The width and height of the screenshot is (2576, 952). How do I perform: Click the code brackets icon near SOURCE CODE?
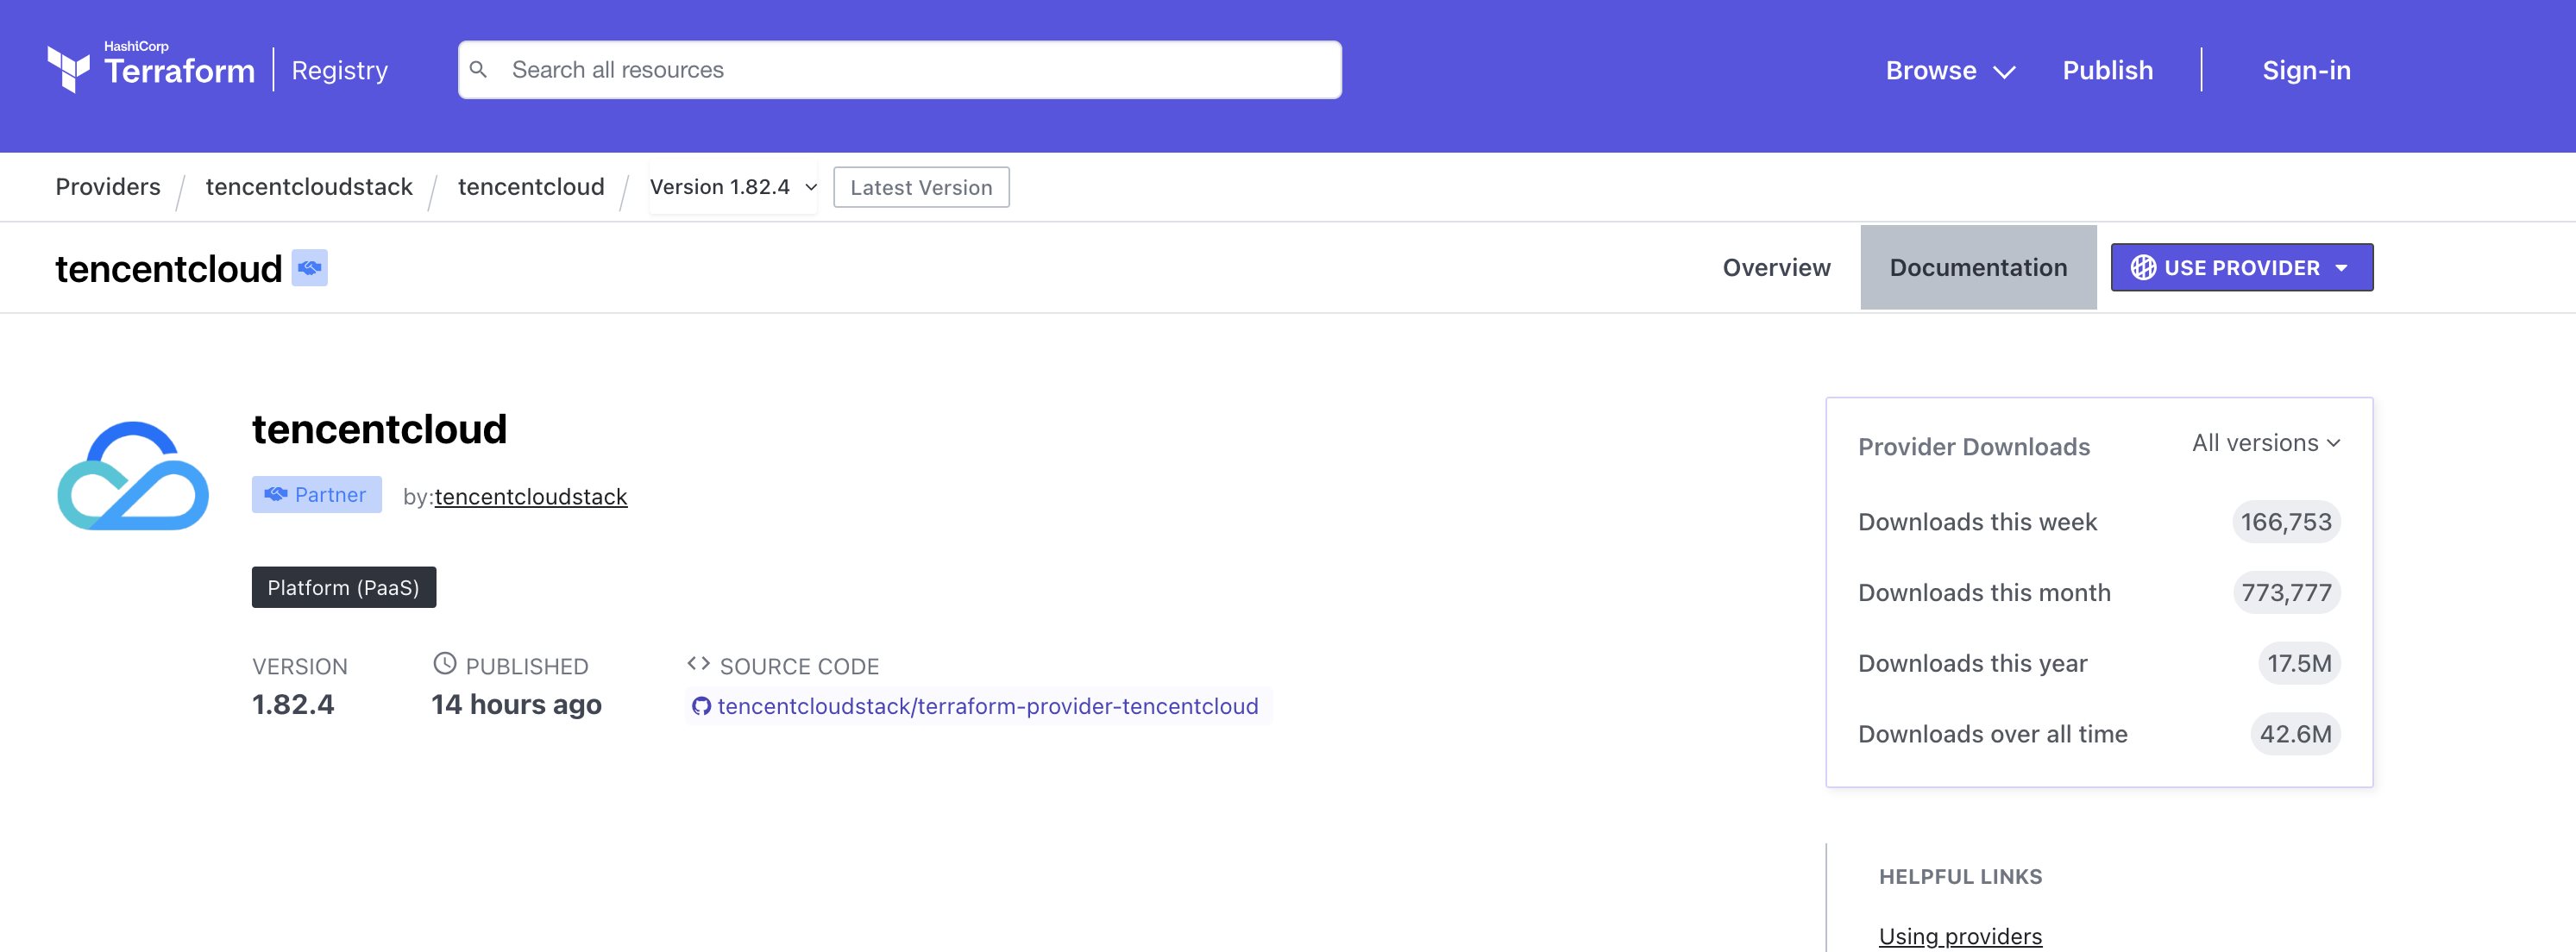698,663
